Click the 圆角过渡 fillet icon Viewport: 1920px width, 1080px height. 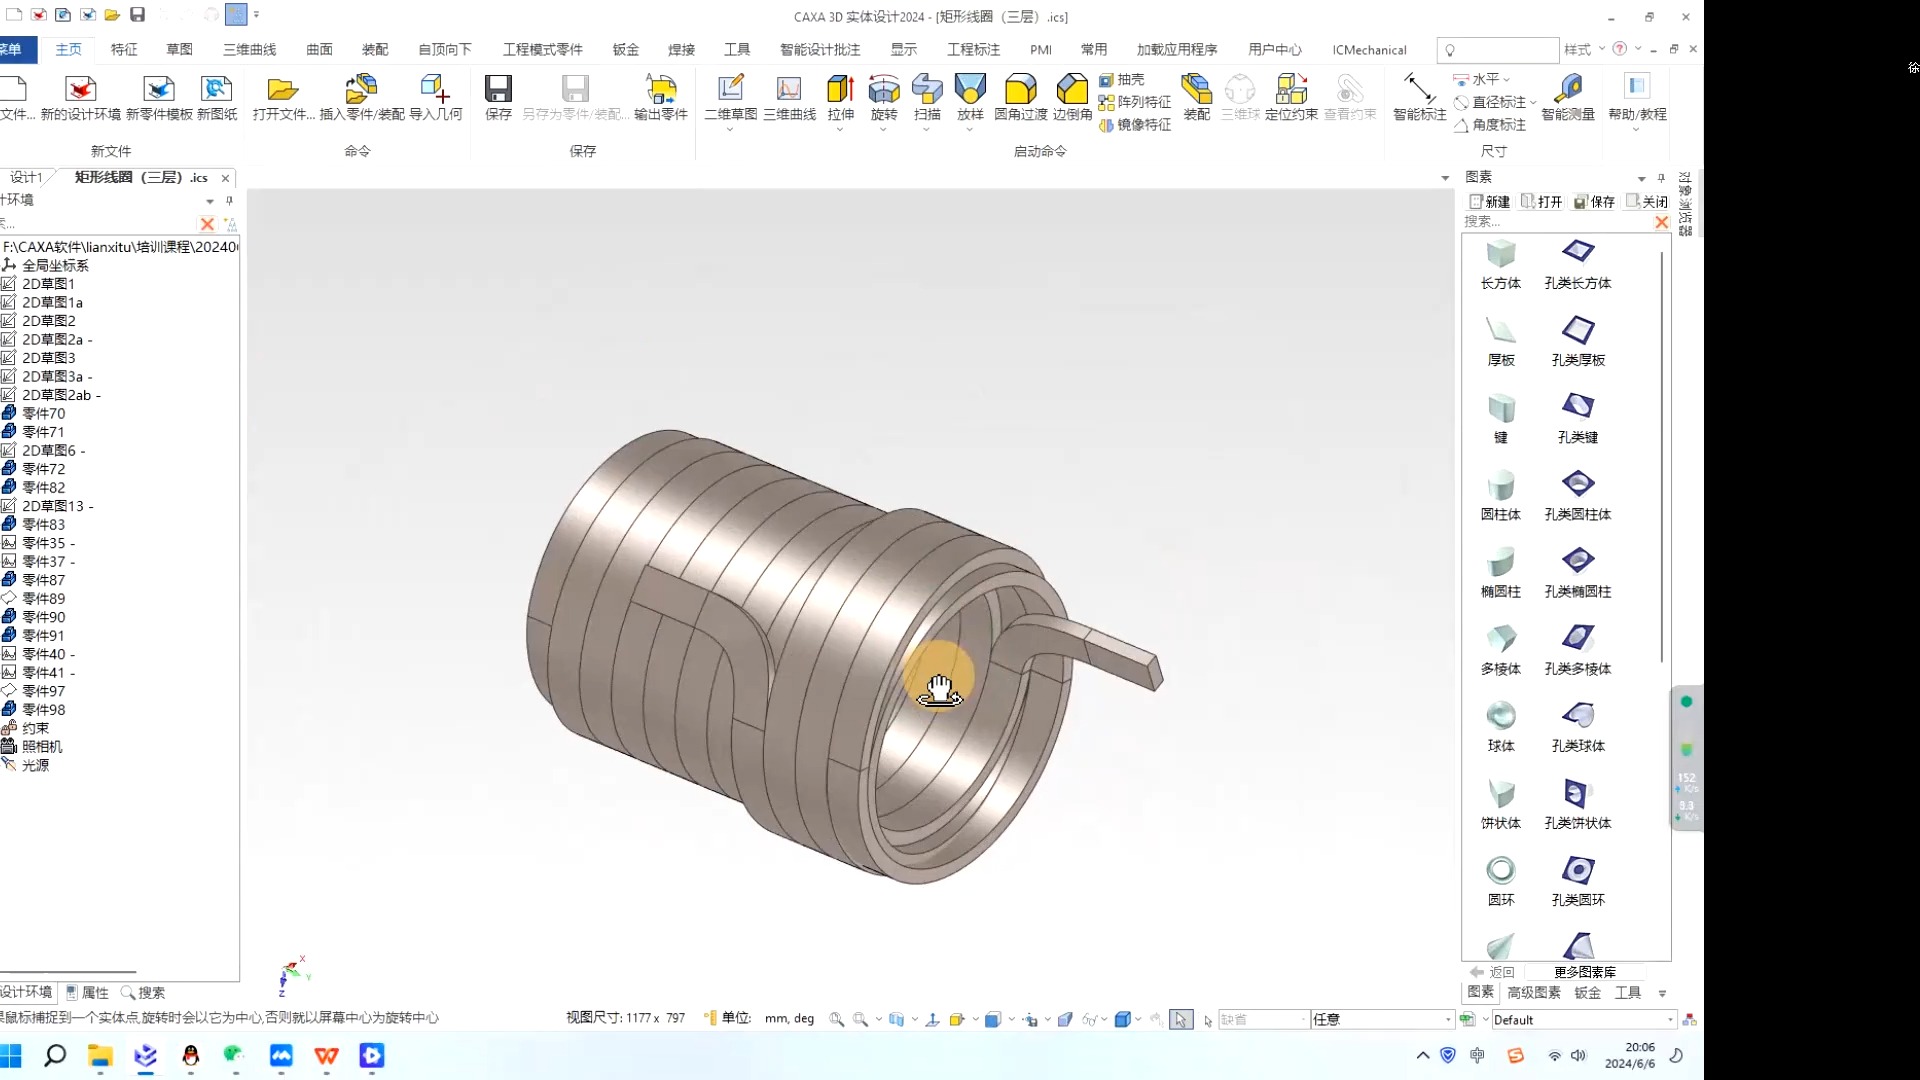1020,91
